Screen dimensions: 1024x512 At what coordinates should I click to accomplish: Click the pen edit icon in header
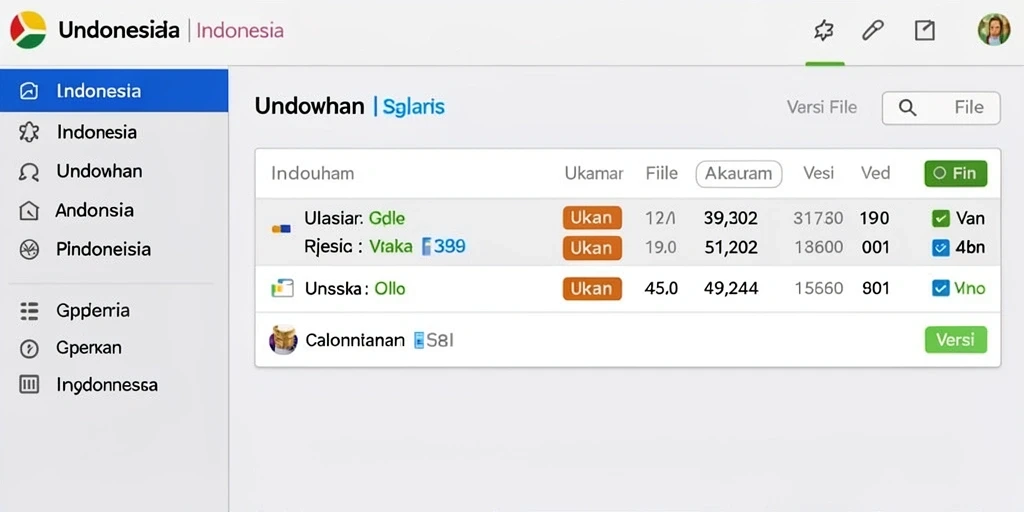[x=873, y=30]
